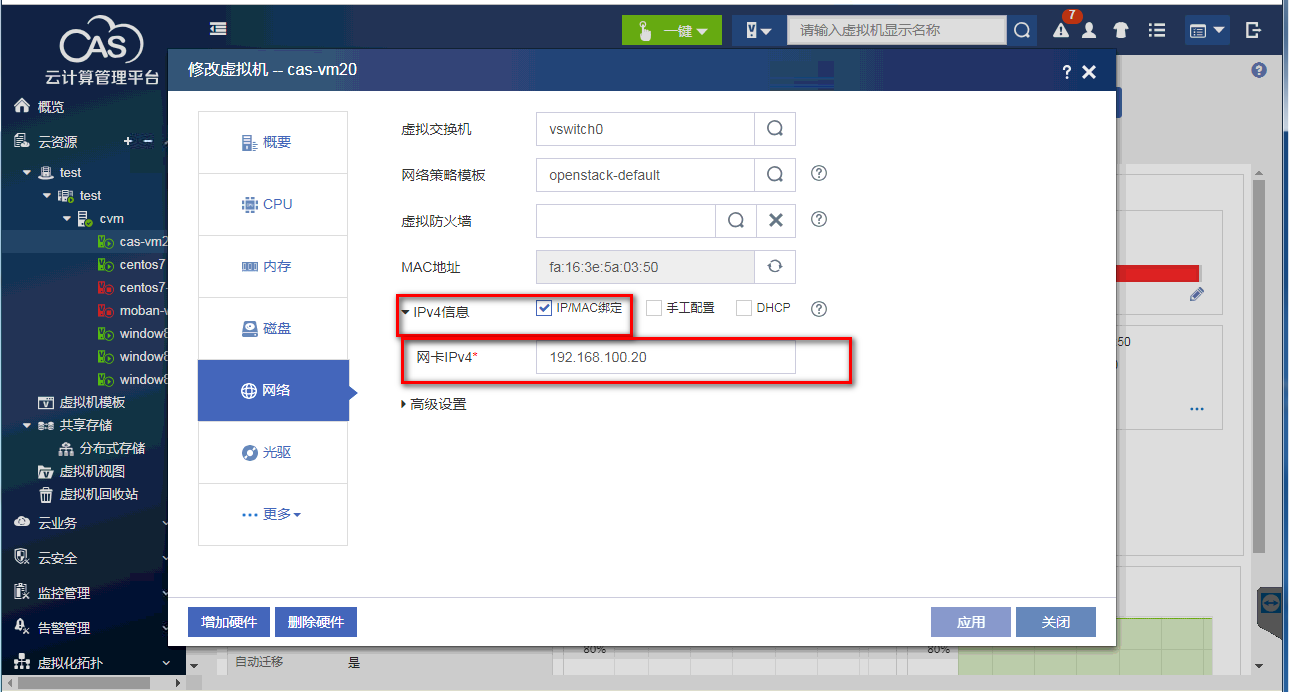Switch to the 磁盘 tab
Screen dimensions: 1289x692
pos(273,328)
